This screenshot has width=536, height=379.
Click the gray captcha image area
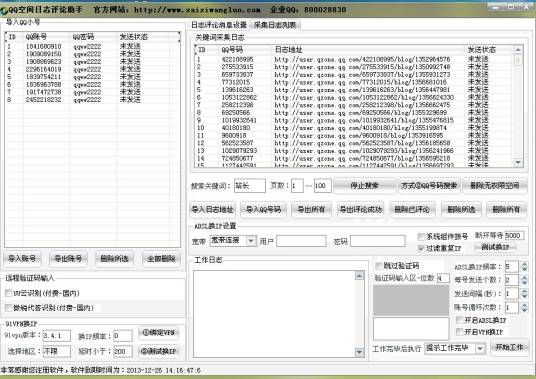(411, 300)
